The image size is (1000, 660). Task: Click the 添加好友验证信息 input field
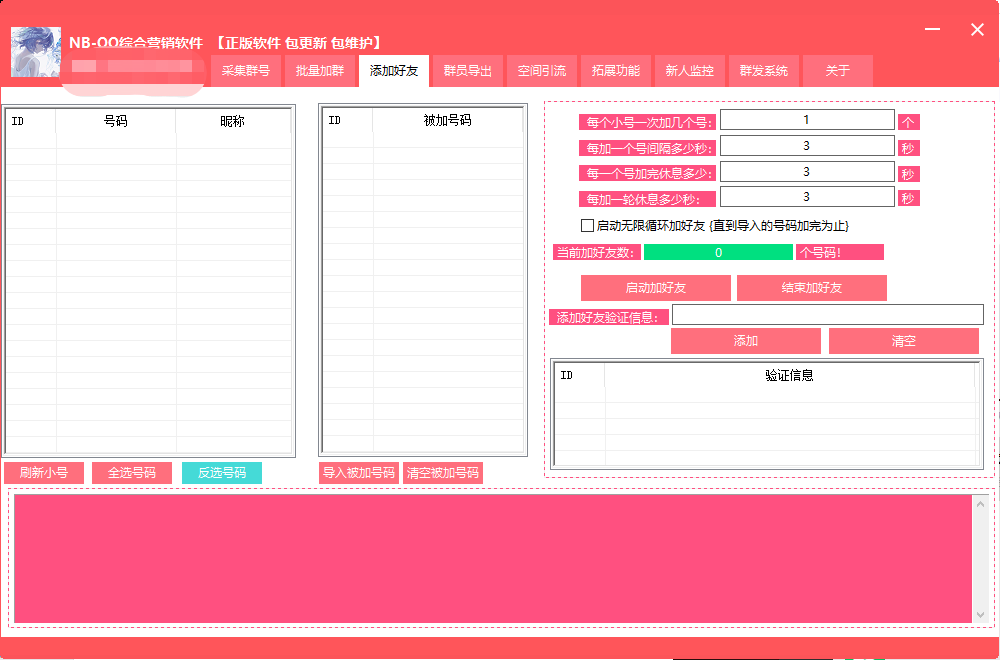[x=827, y=315]
